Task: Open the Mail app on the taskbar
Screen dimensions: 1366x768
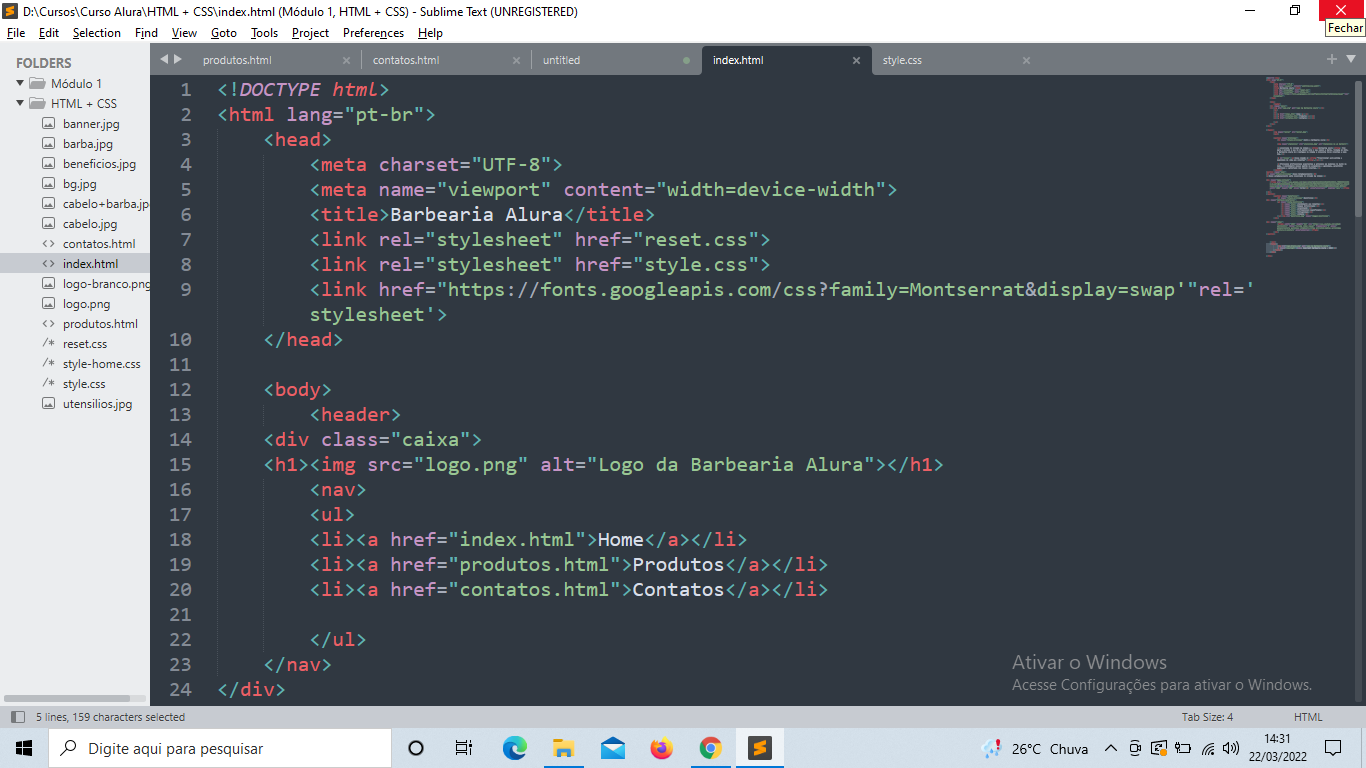Action: click(613, 748)
